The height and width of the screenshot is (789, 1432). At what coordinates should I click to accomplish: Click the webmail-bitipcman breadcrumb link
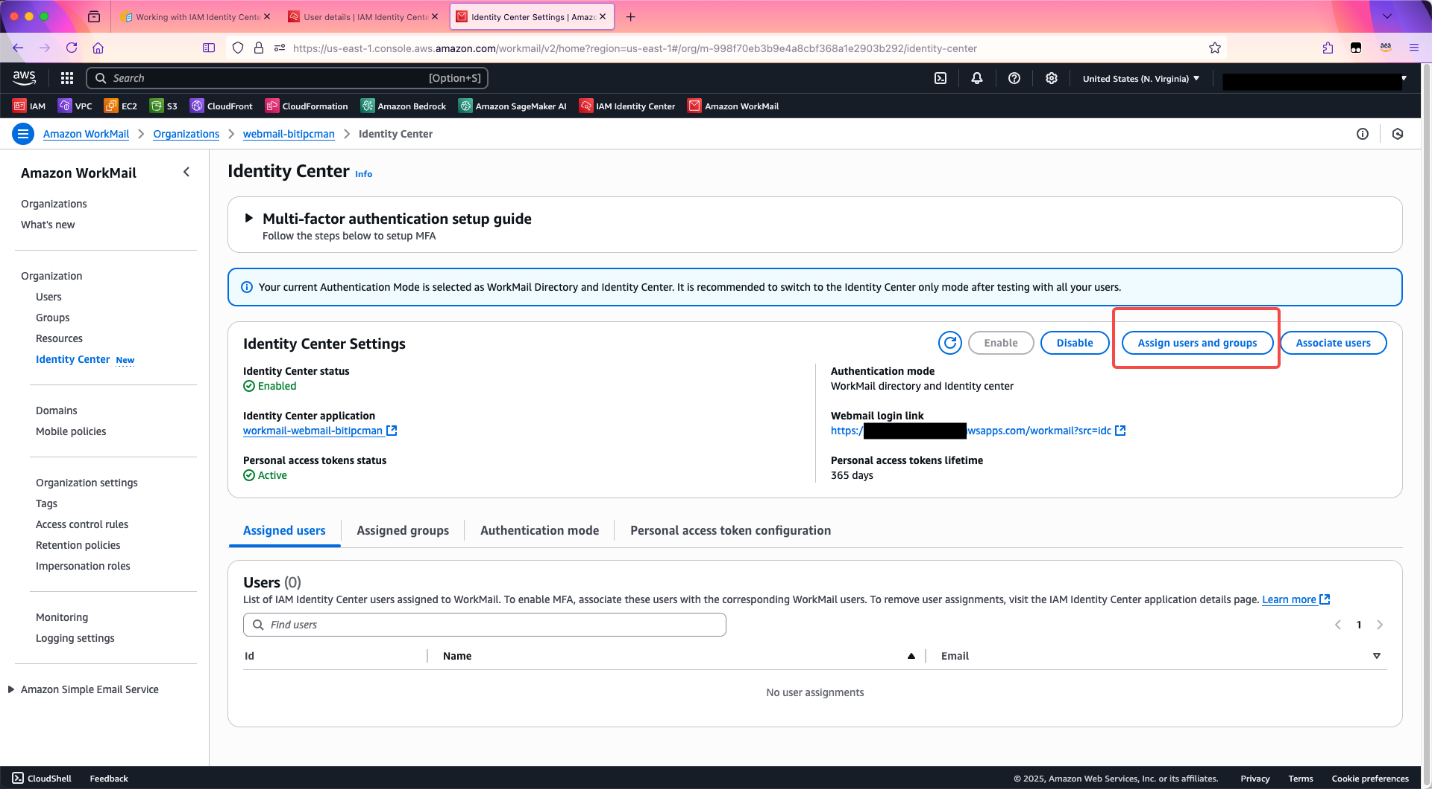[x=289, y=134]
